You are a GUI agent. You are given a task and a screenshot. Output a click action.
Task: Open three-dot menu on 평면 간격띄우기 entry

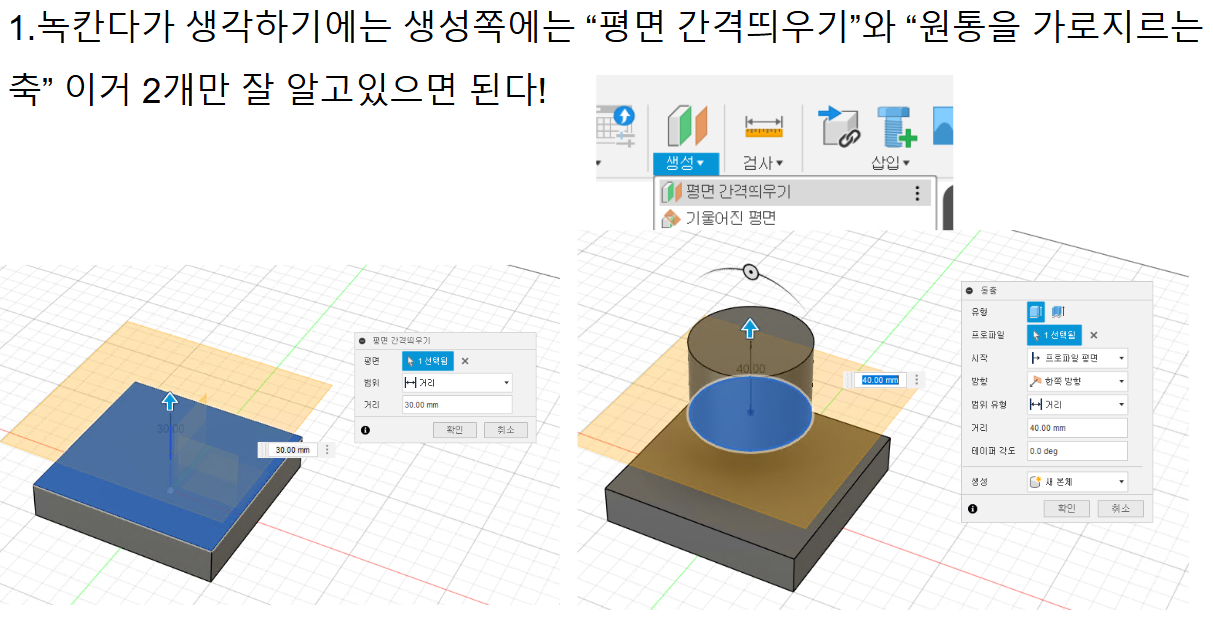click(917, 192)
